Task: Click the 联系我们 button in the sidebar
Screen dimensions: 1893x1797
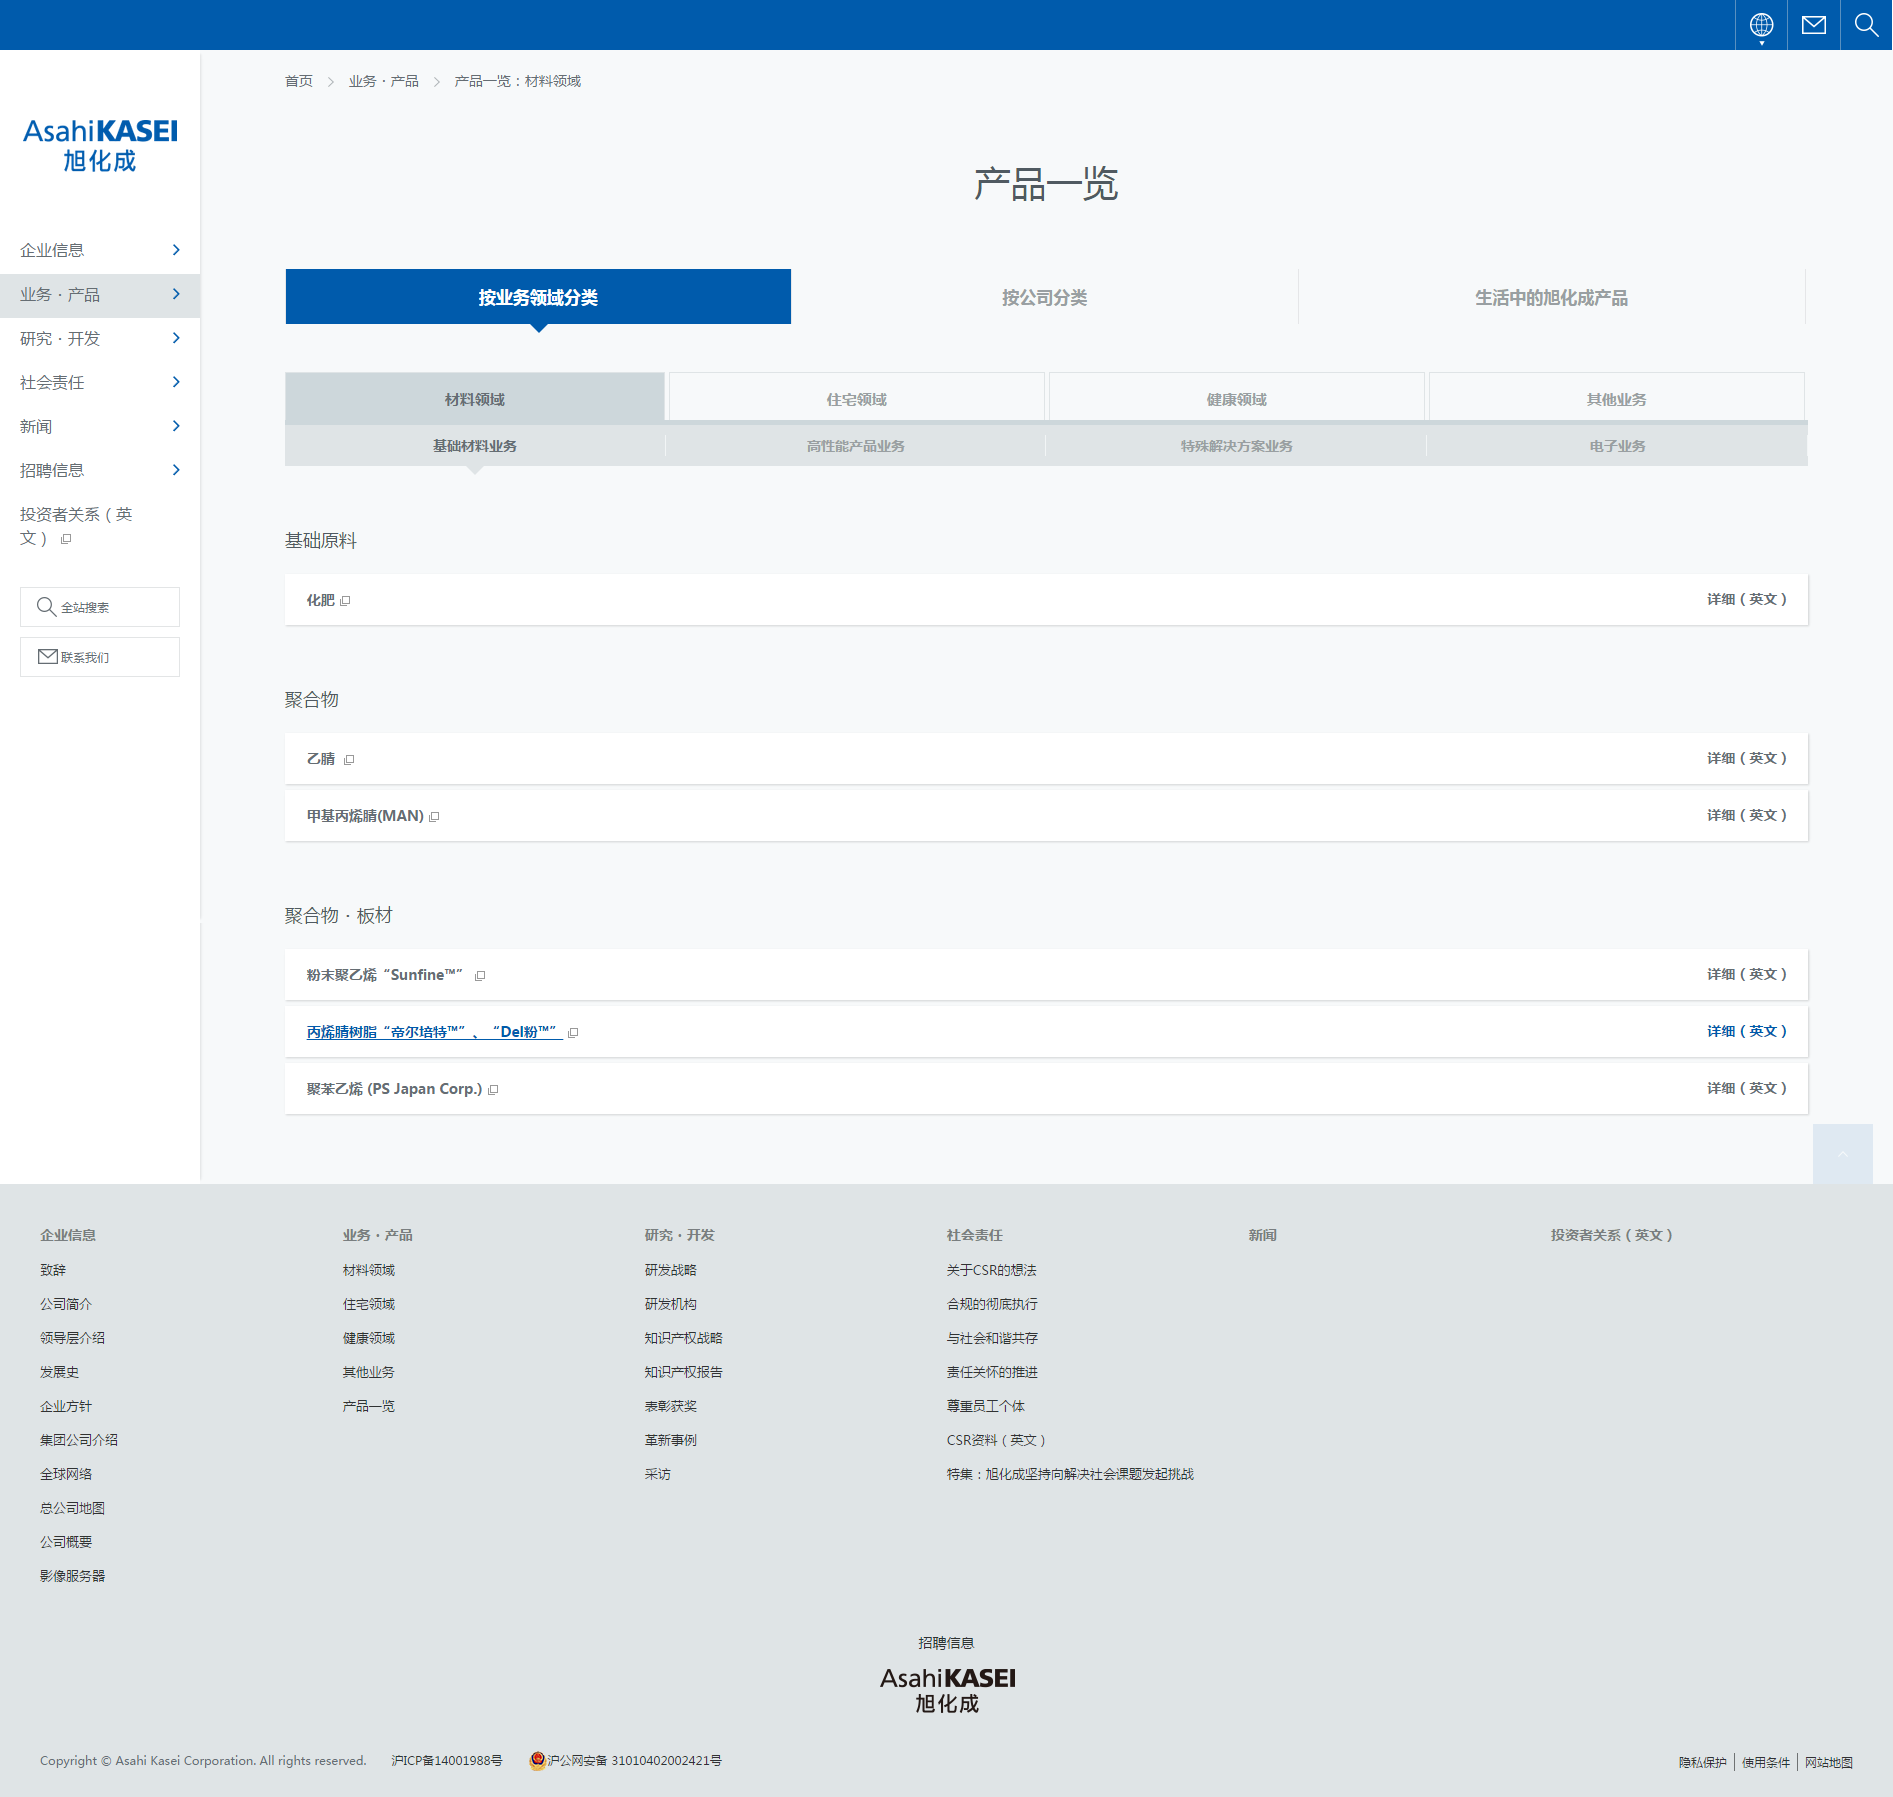Action: (100, 657)
